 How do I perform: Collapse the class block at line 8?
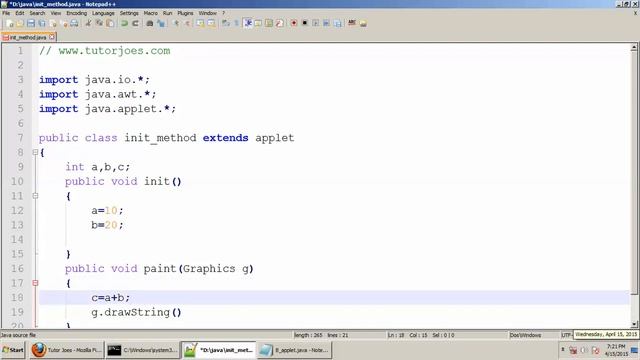click(x=35, y=152)
